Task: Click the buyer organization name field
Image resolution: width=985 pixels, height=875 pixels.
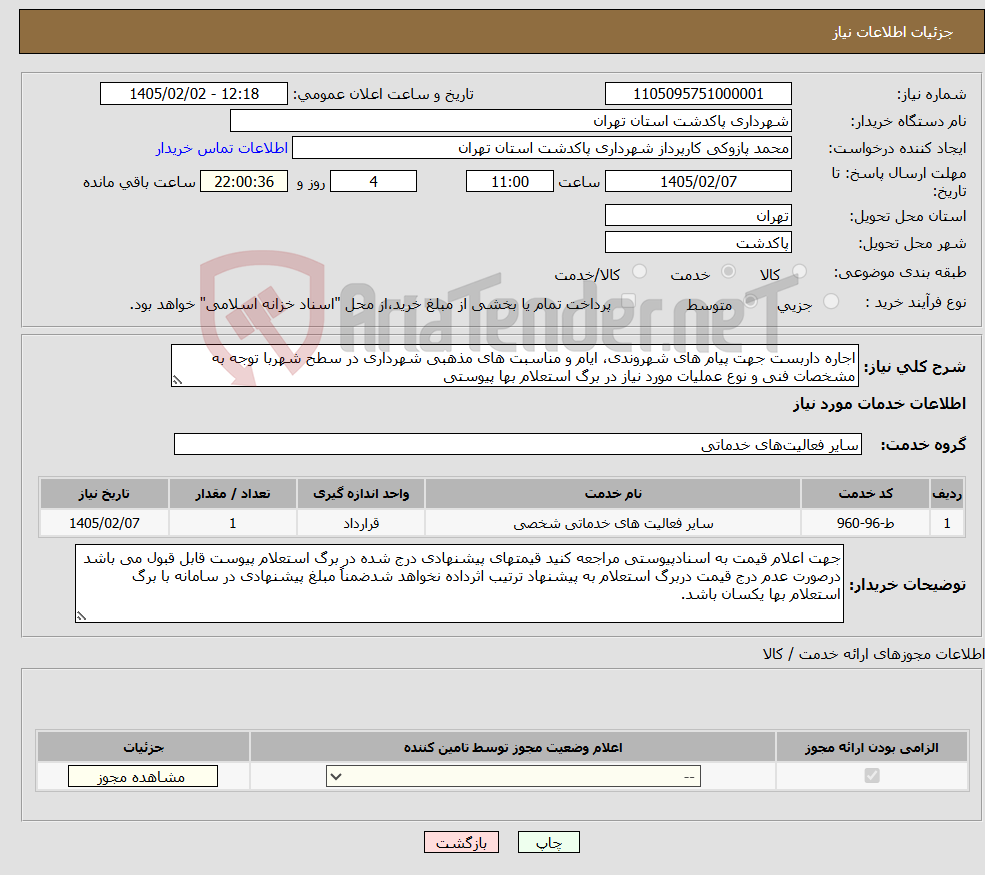Action: 510,121
